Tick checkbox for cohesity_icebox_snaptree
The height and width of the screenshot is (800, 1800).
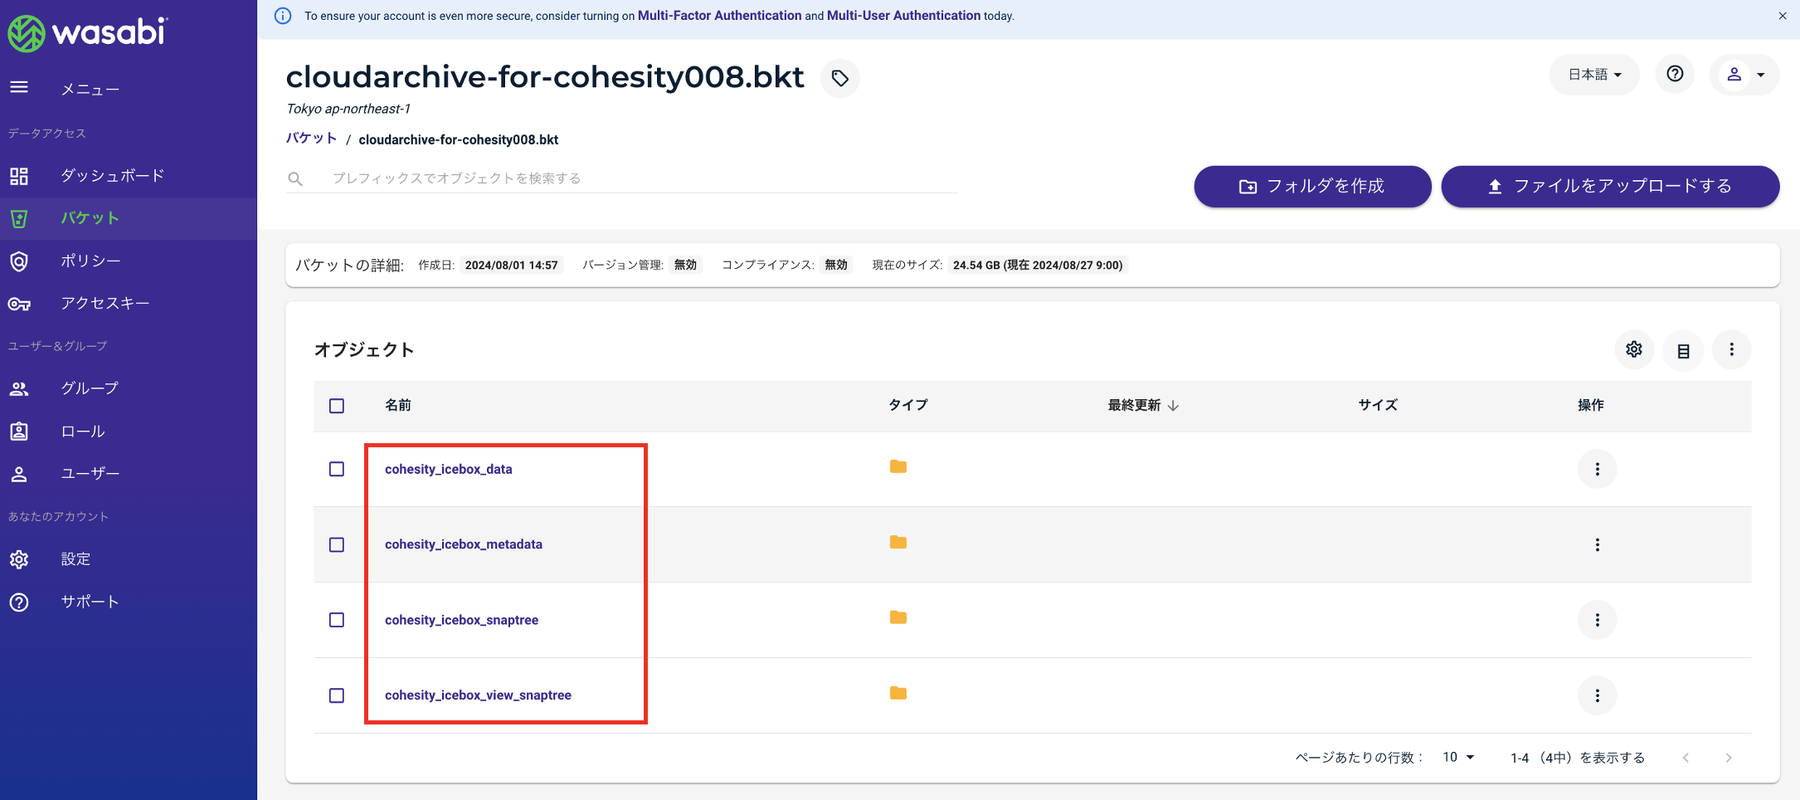pos(337,620)
